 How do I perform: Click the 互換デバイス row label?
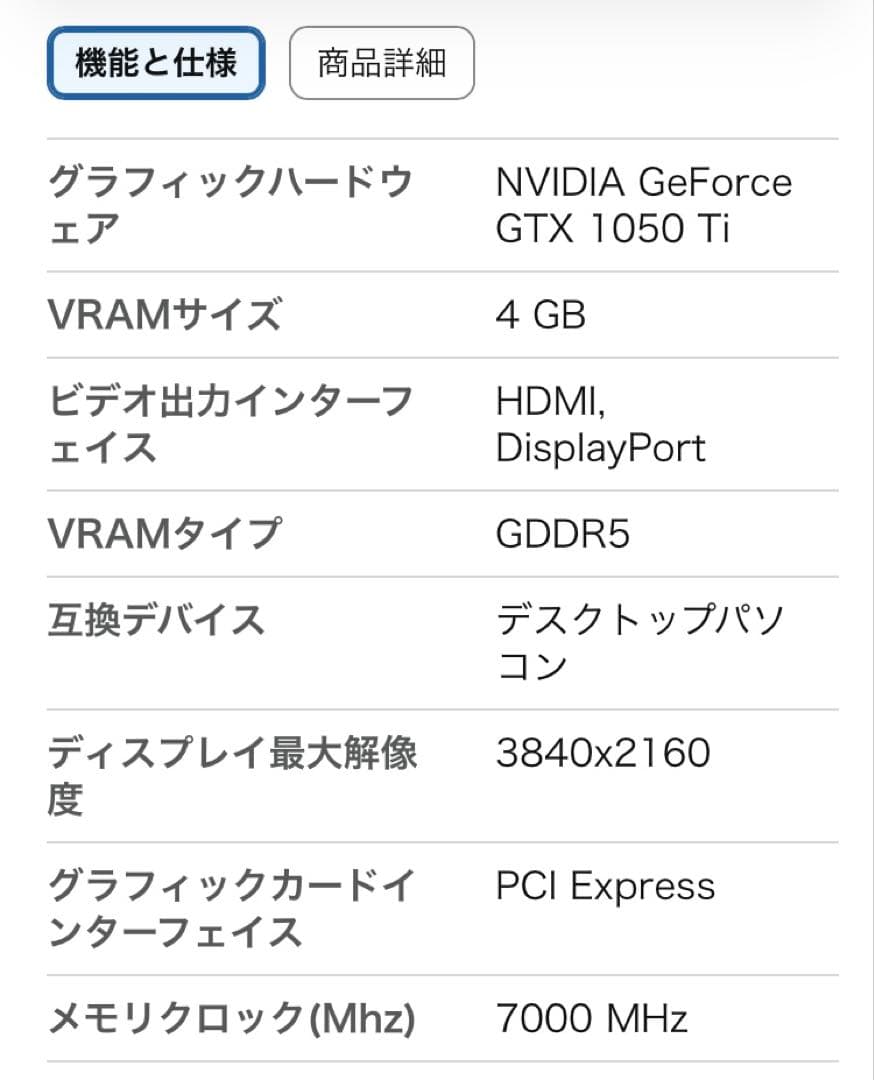click(x=155, y=621)
